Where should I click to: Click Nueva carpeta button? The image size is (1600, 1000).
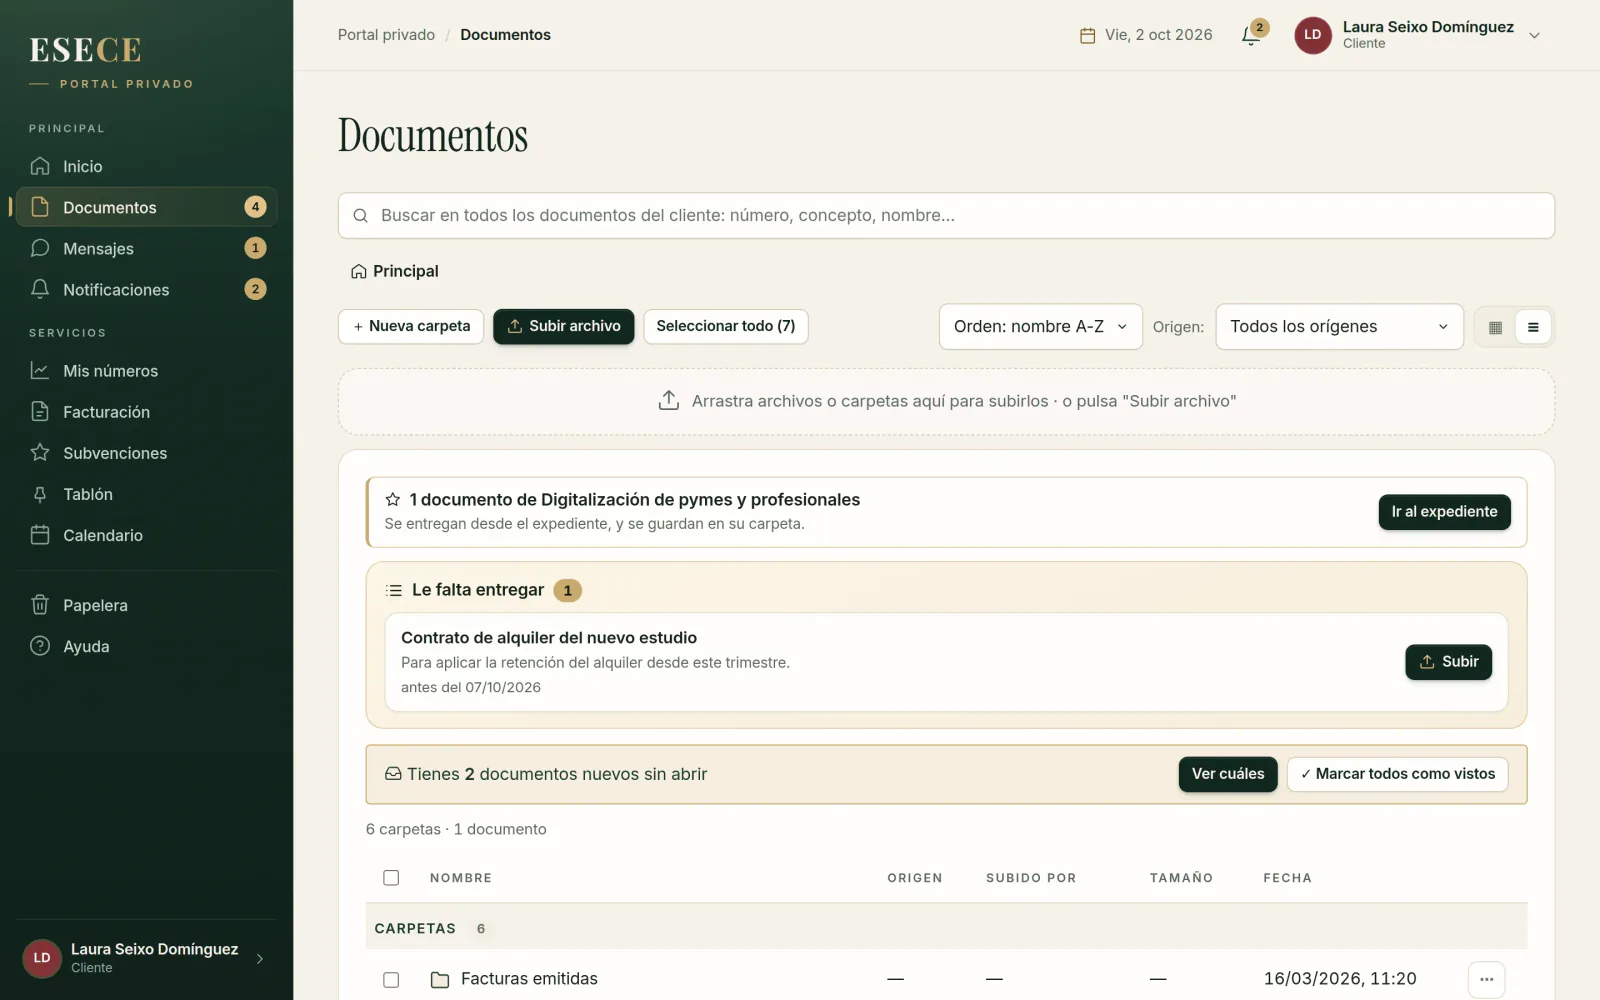point(411,326)
